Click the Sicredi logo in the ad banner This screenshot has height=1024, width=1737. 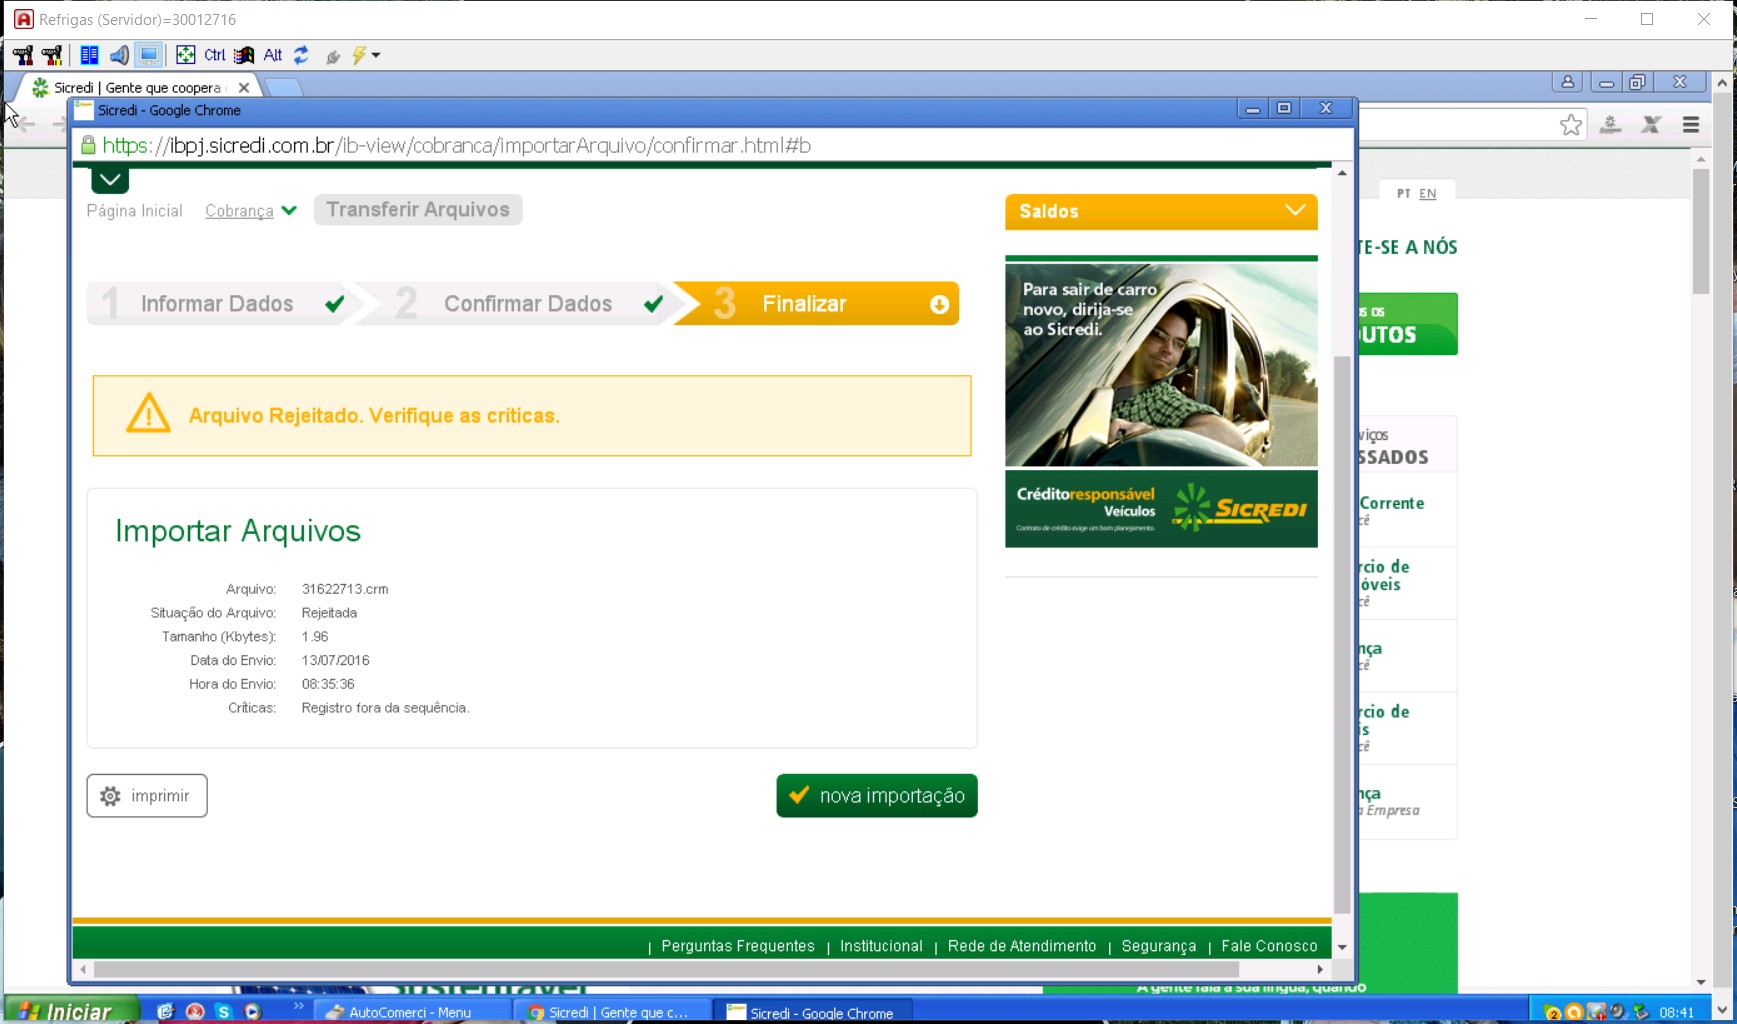(x=1240, y=507)
